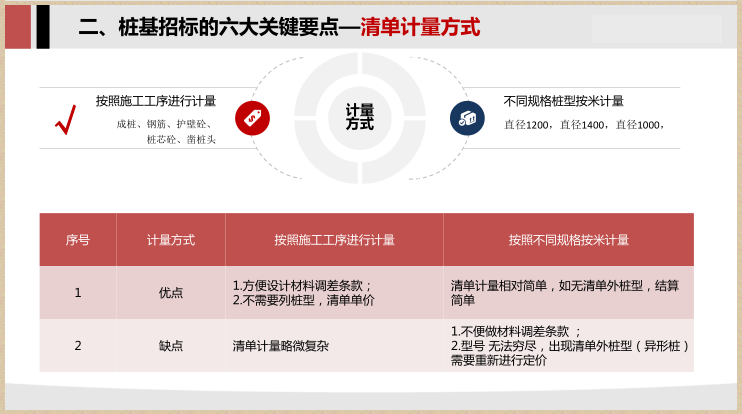Click the red price tag circle icon
Screen dimensions: 742x414
(252, 118)
